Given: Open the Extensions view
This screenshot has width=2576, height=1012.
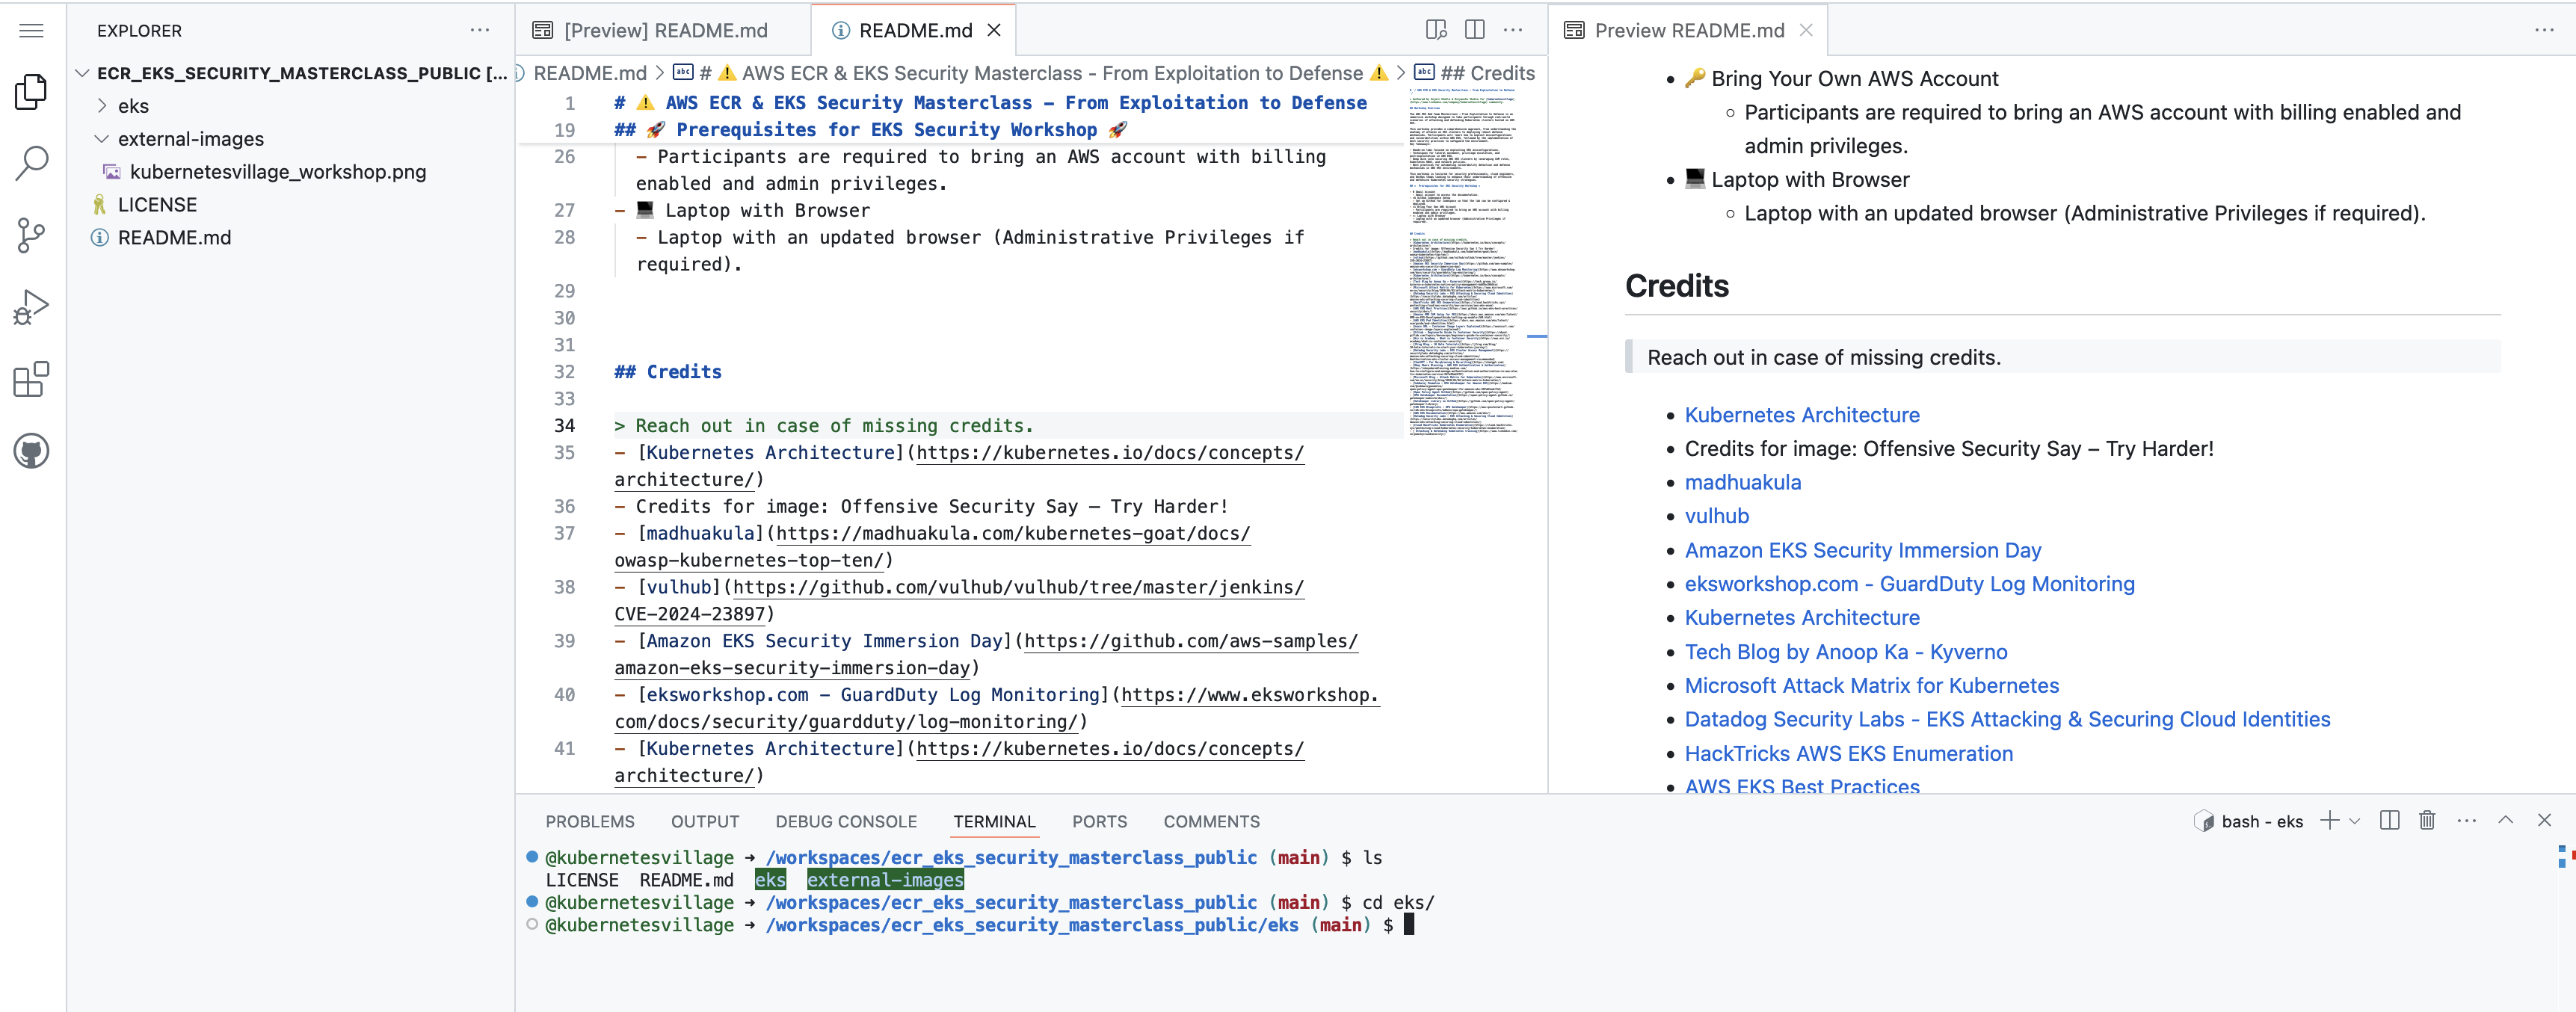Looking at the screenshot, I should point(31,379).
